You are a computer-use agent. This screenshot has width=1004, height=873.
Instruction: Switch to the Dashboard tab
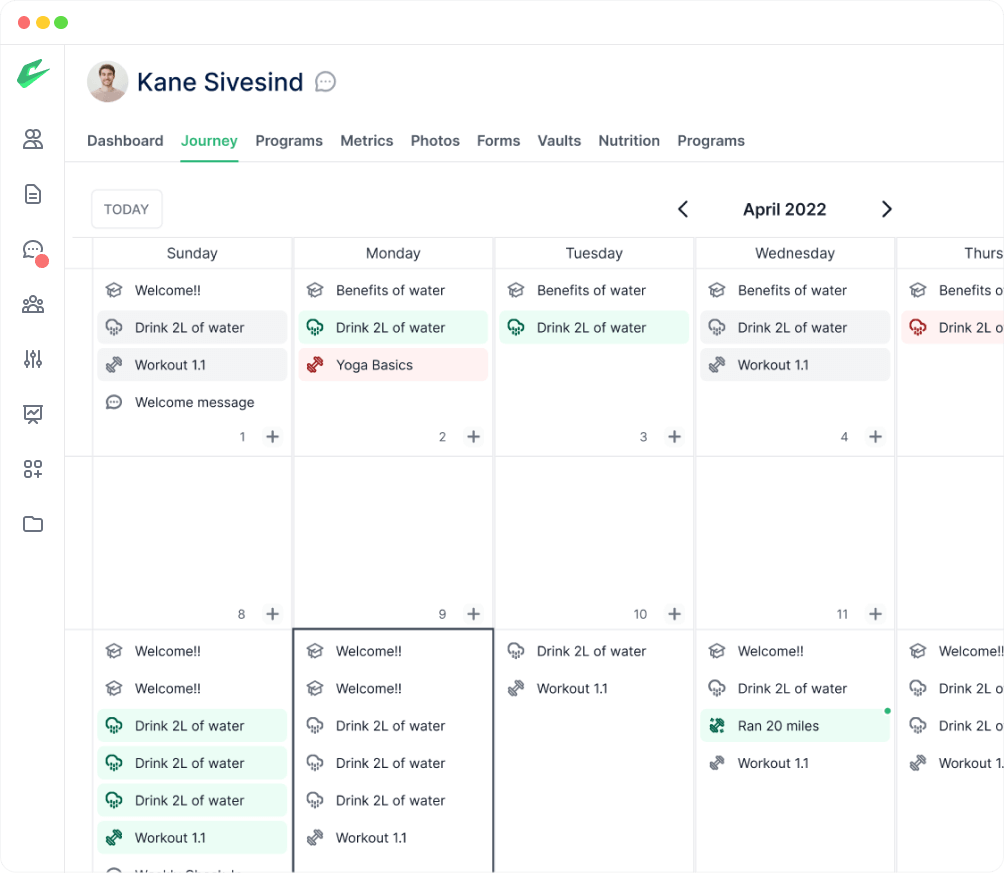point(125,141)
